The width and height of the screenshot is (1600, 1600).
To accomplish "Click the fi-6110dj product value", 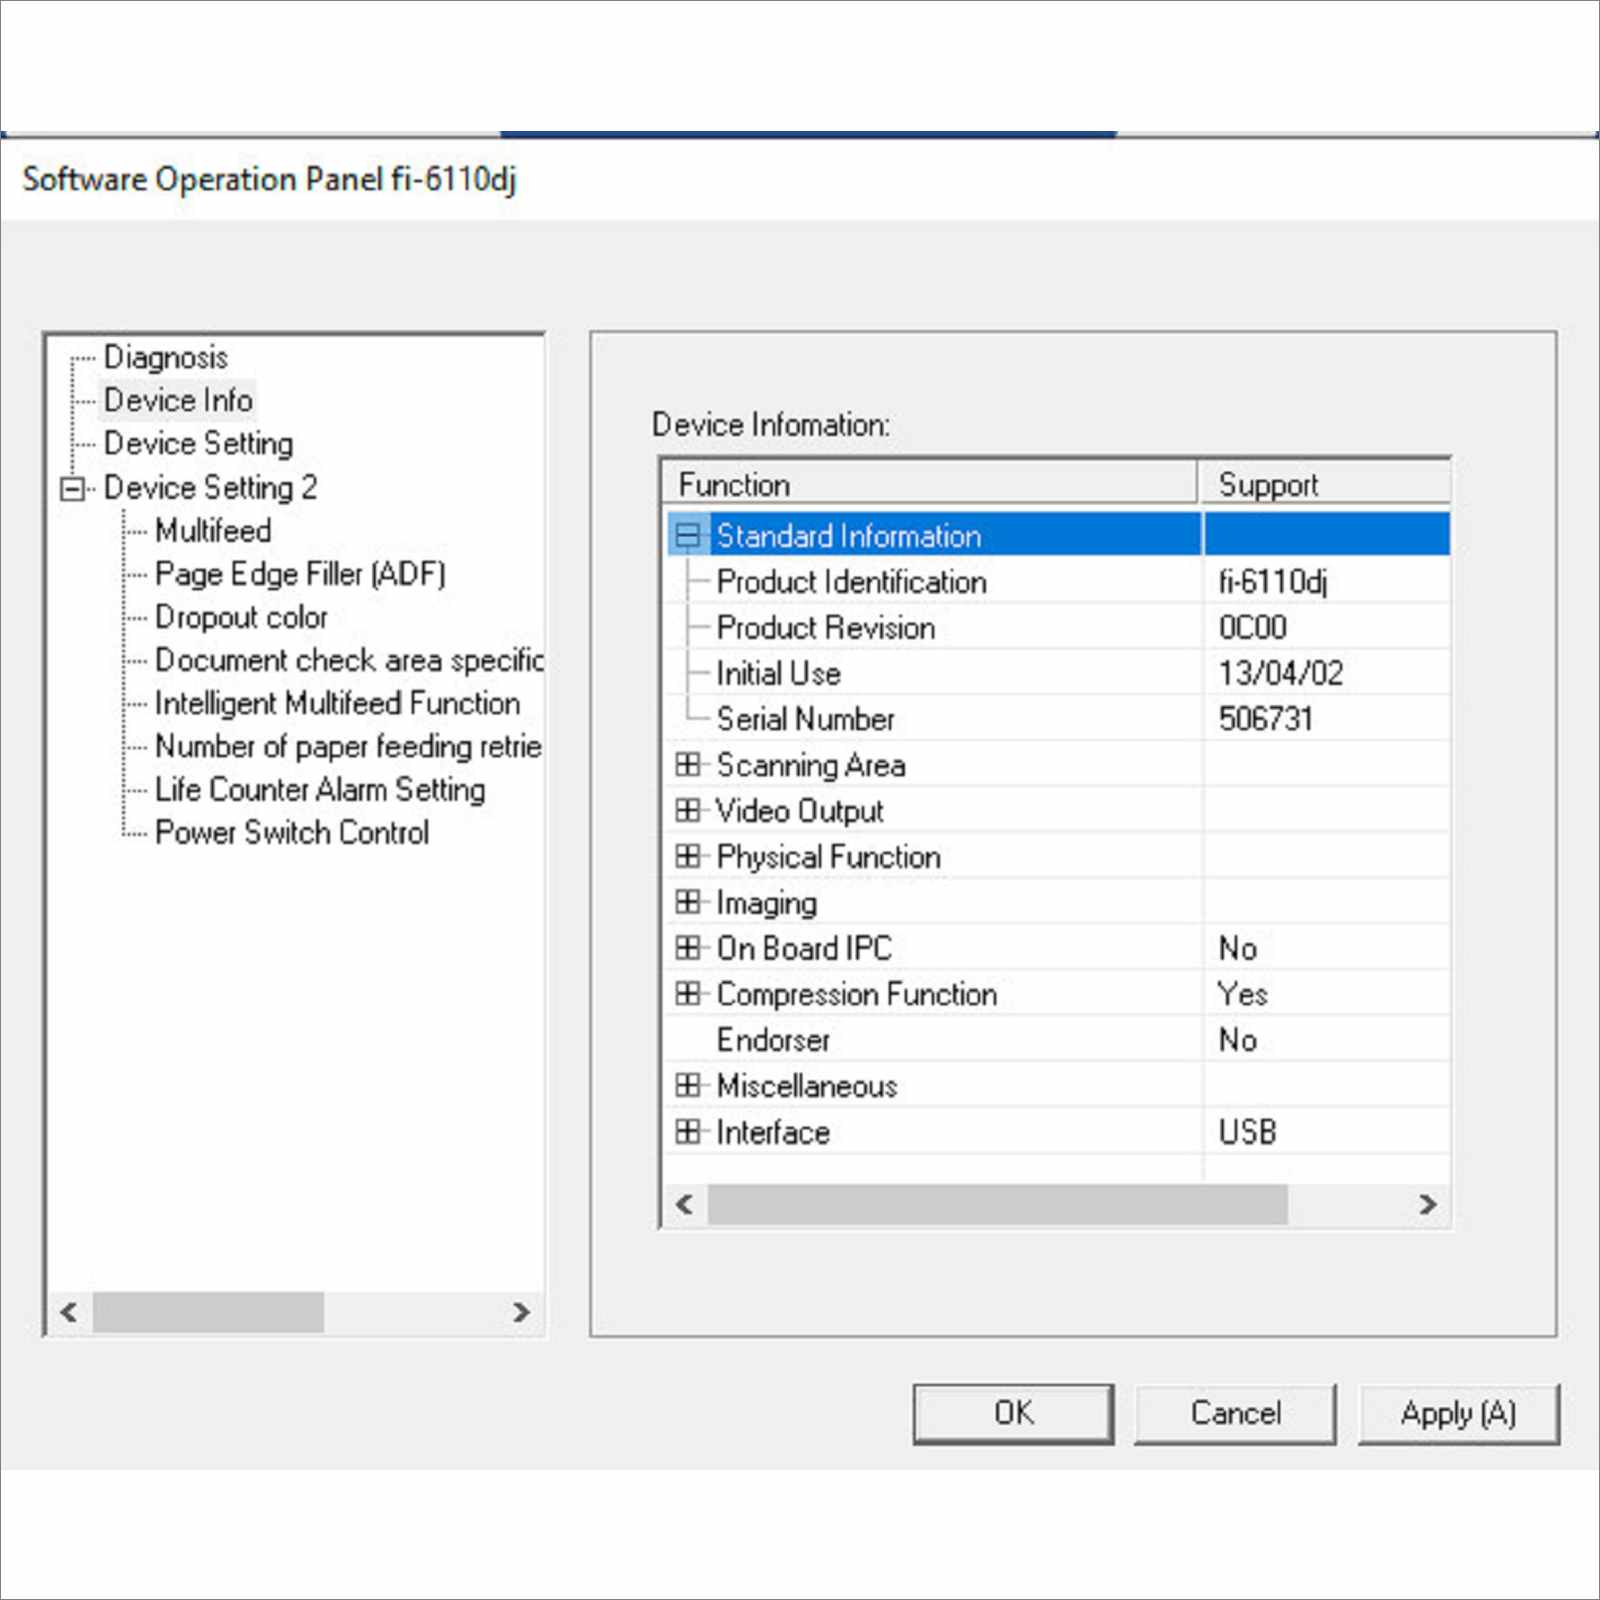I will coord(1272,581).
